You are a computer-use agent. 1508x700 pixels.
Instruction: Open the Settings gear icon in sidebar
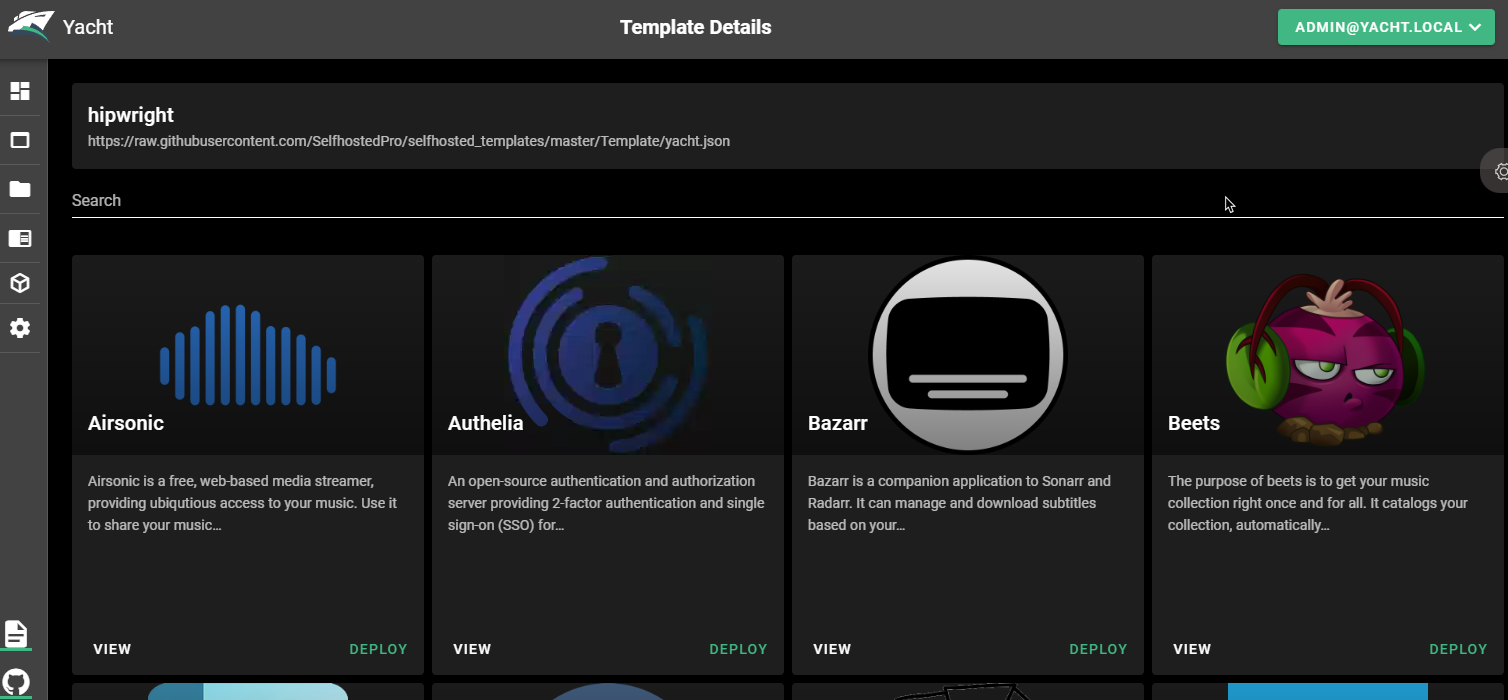tap(20, 328)
